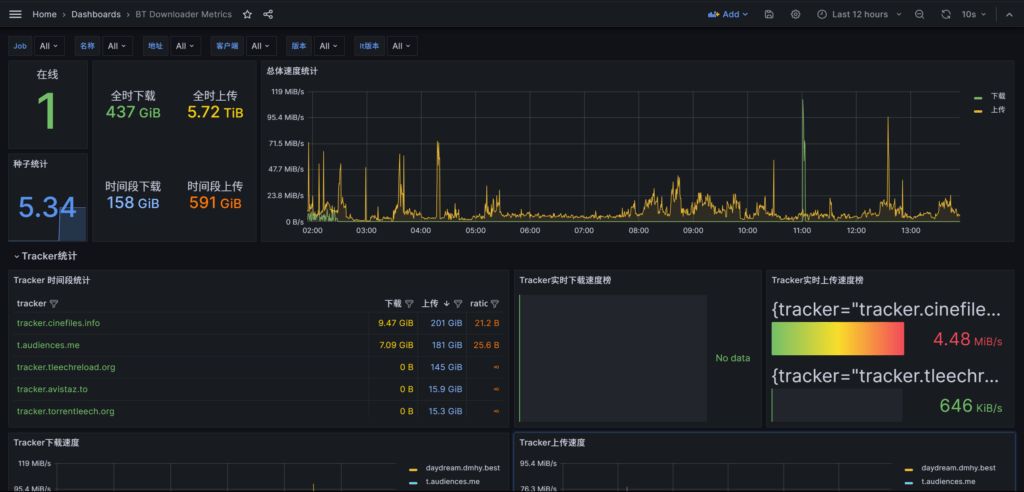
Task: Open the 客户端 variable dropdown
Action: pos(261,46)
